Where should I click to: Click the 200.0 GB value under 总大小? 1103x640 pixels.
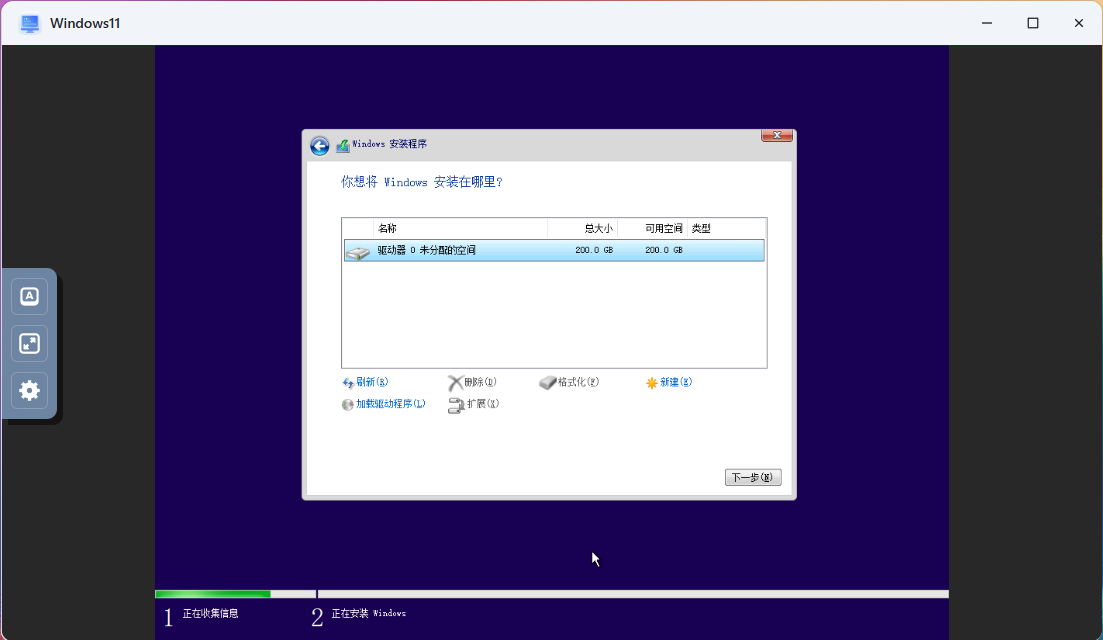[x=594, y=250]
